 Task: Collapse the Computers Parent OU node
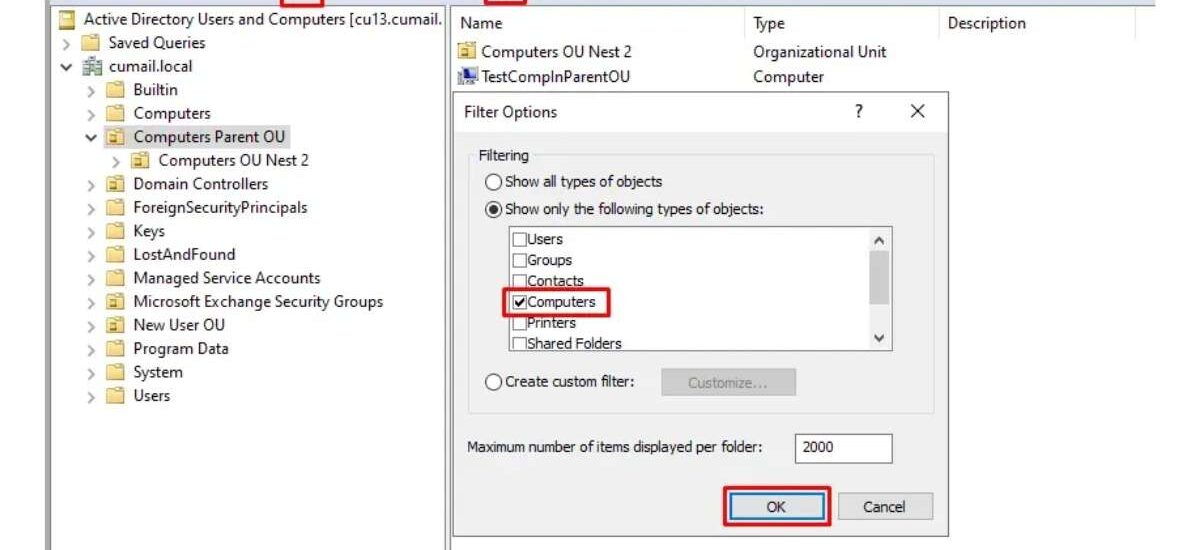pyautogui.click(x=92, y=137)
